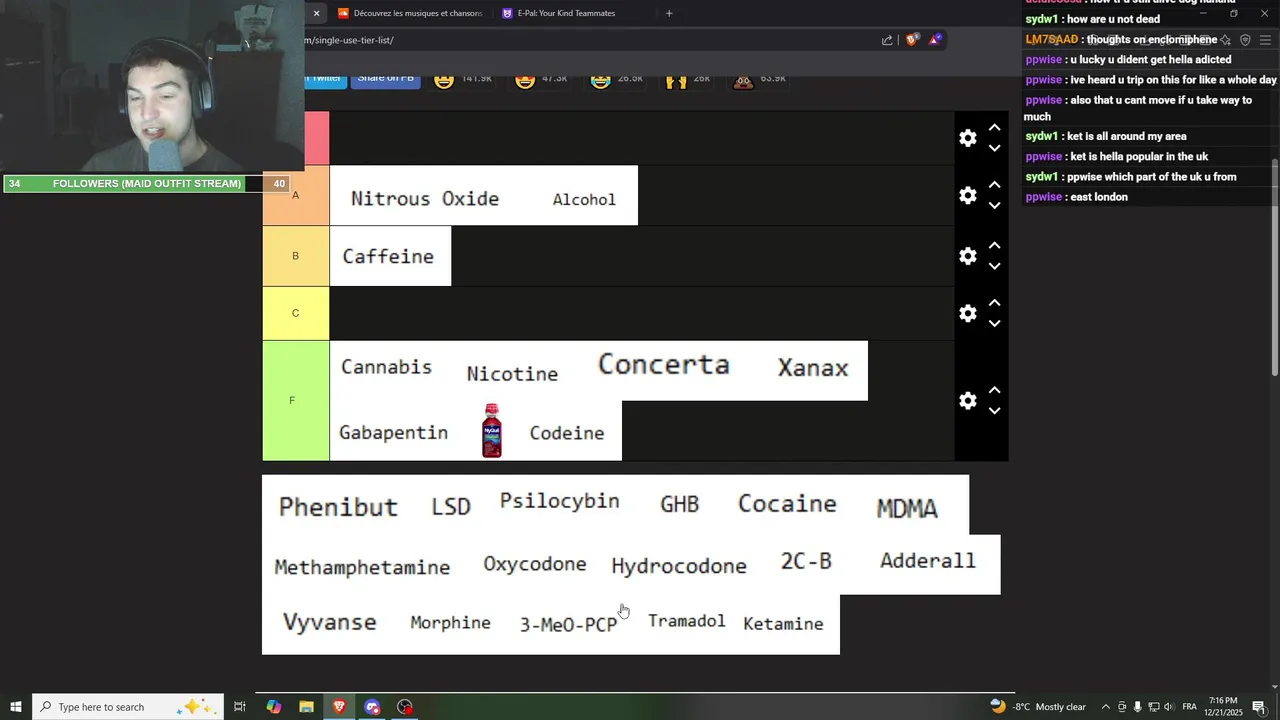Click the Type here to search box
This screenshot has width=1280, height=720.
click(x=130, y=707)
